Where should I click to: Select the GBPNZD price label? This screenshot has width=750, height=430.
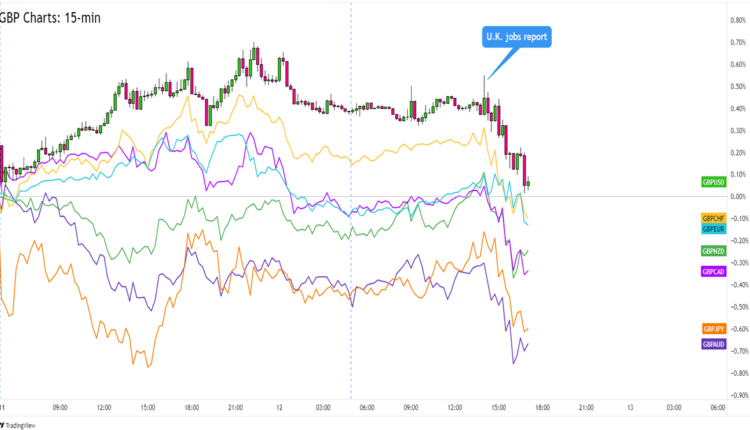pos(713,251)
